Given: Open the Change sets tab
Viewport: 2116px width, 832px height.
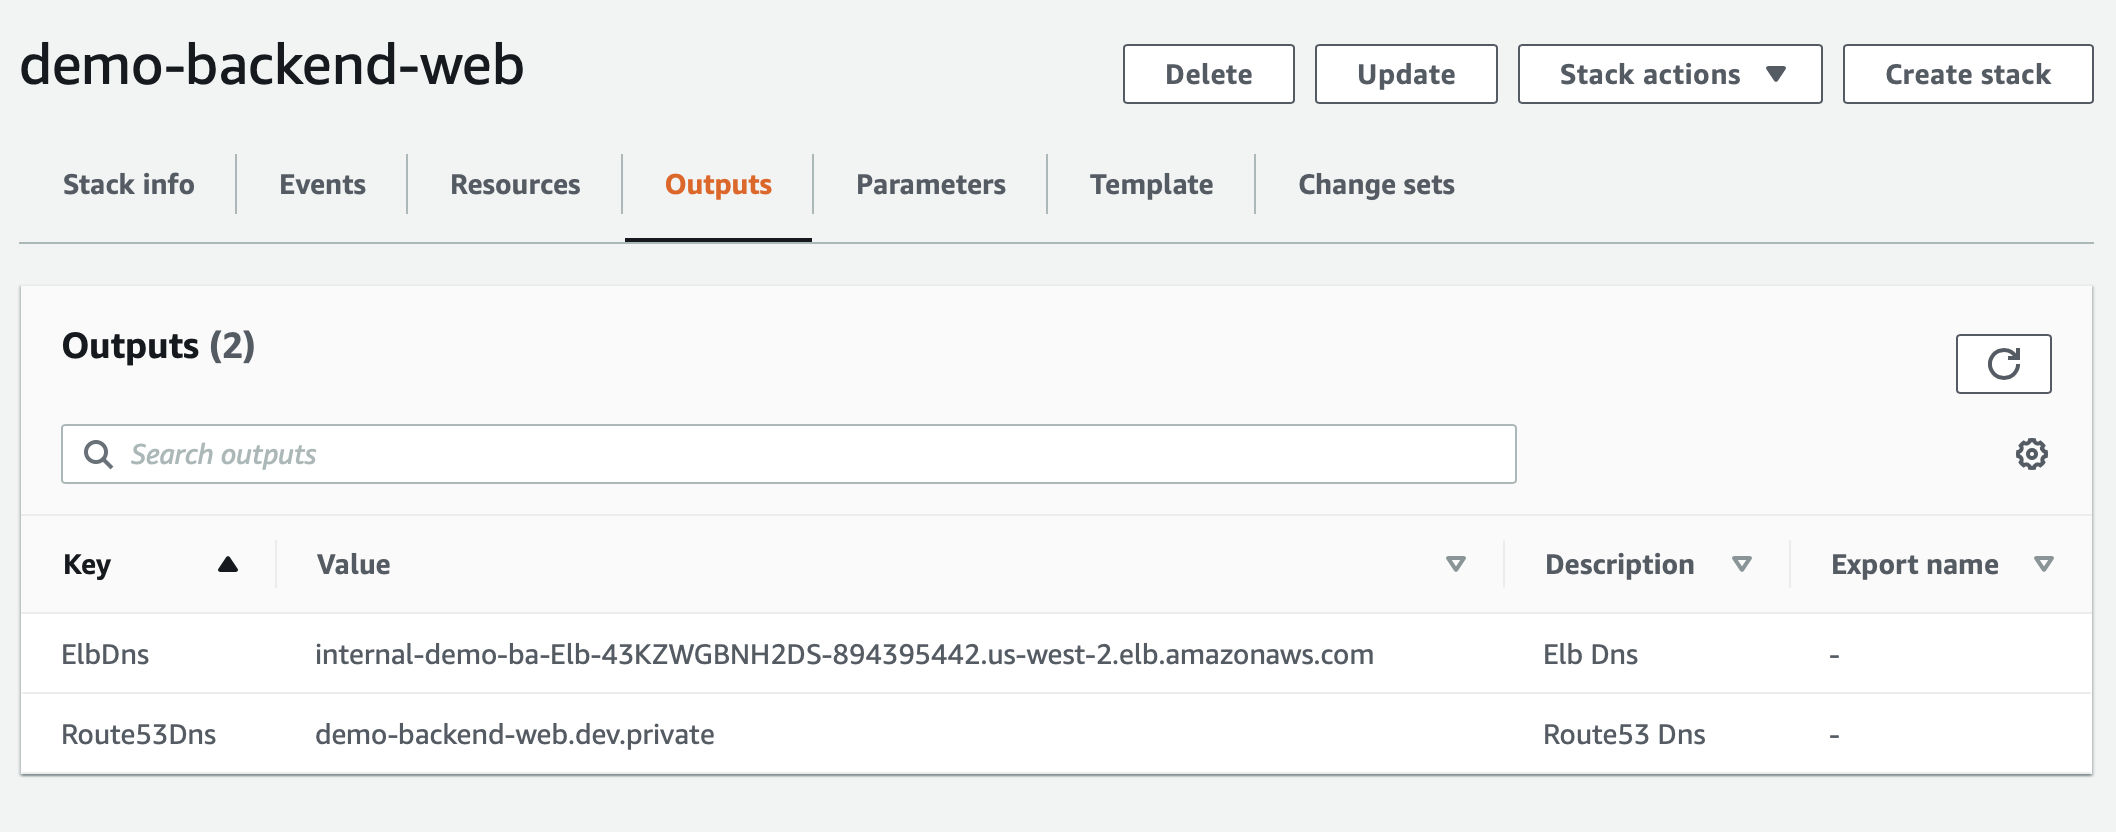Looking at the screenshot, I should coord(1376,185).
